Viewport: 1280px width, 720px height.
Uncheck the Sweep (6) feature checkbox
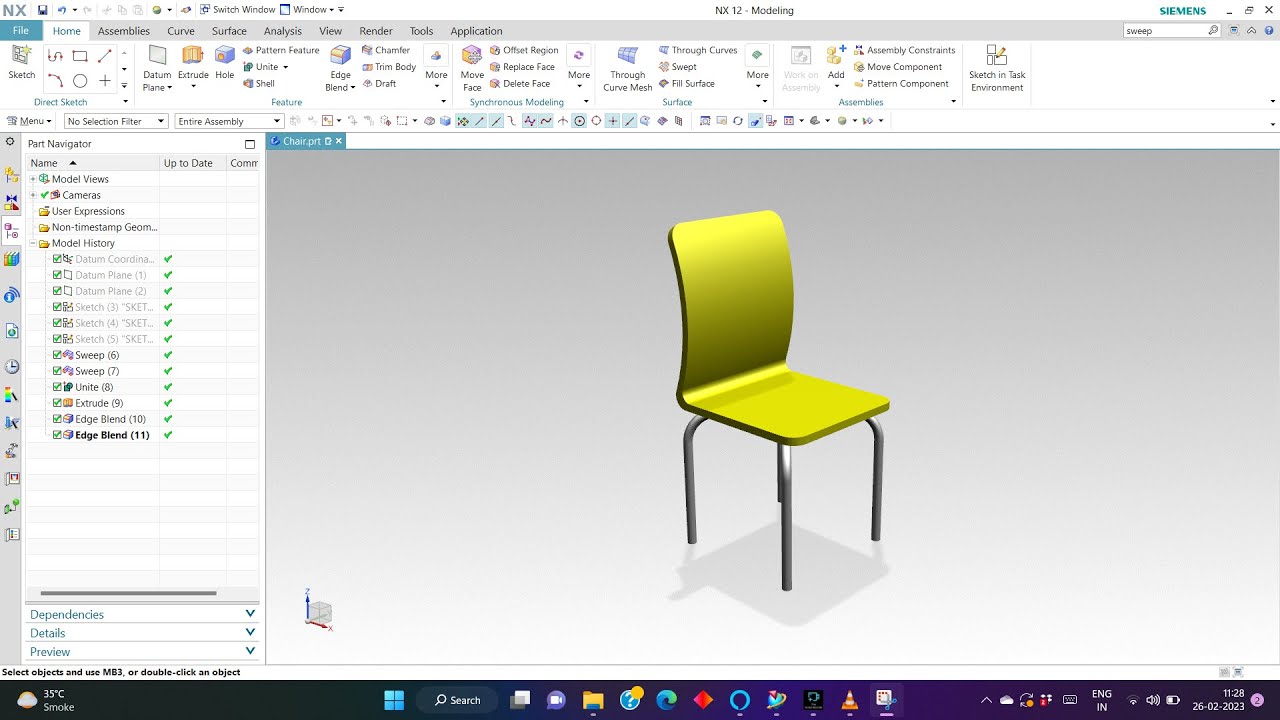coord(57,355)
